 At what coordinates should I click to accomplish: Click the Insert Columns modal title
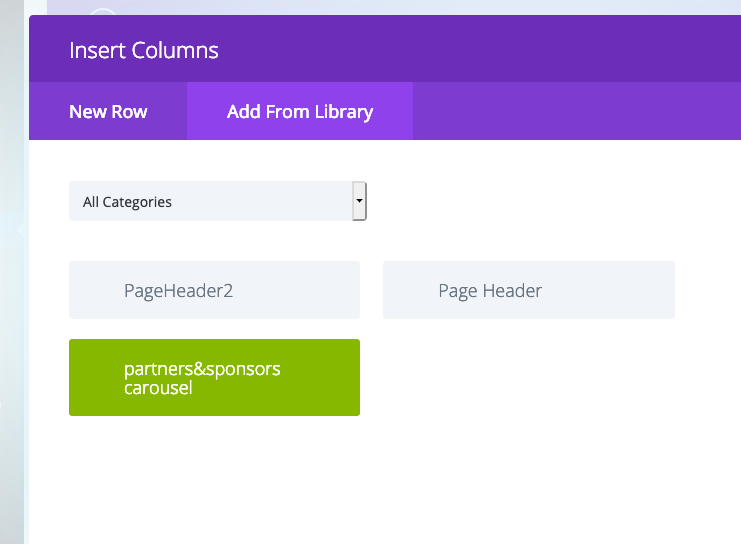(144, 51)
